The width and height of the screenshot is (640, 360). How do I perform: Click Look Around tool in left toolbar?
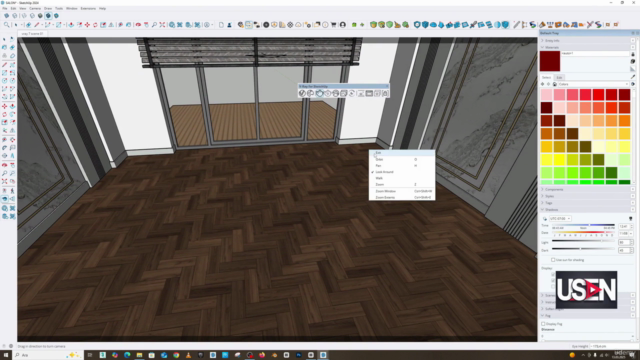[x=4, y=199]
